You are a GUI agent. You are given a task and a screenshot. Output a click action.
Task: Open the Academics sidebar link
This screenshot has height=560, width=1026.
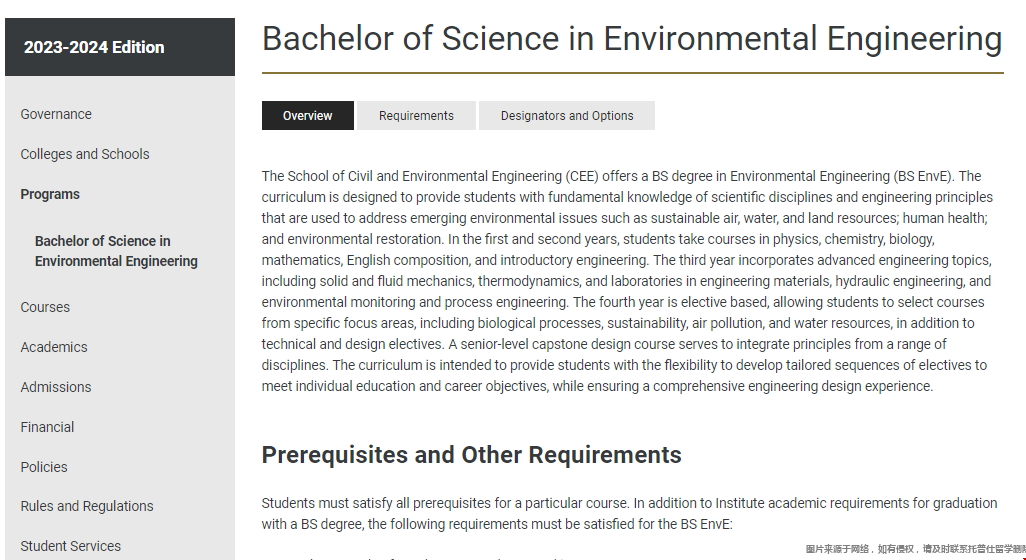click(x=54, y=347)
